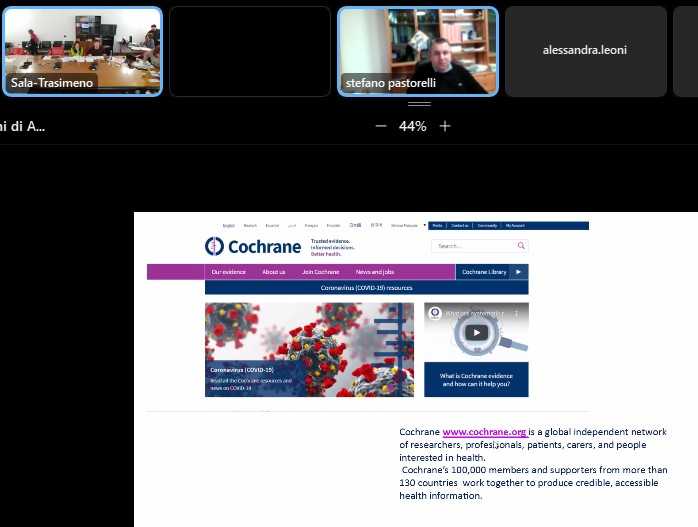Open the www.cochrane.org hyperlink

(484, 432)
